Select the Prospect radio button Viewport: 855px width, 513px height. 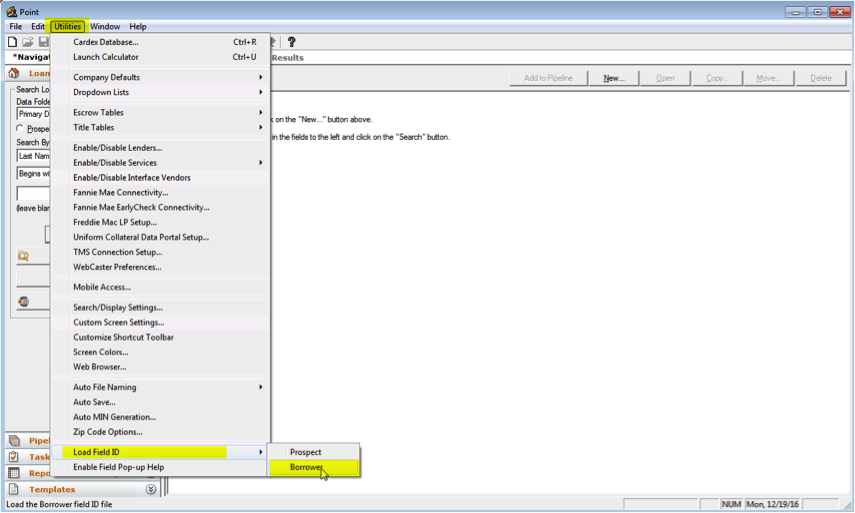tap(20, 129)
